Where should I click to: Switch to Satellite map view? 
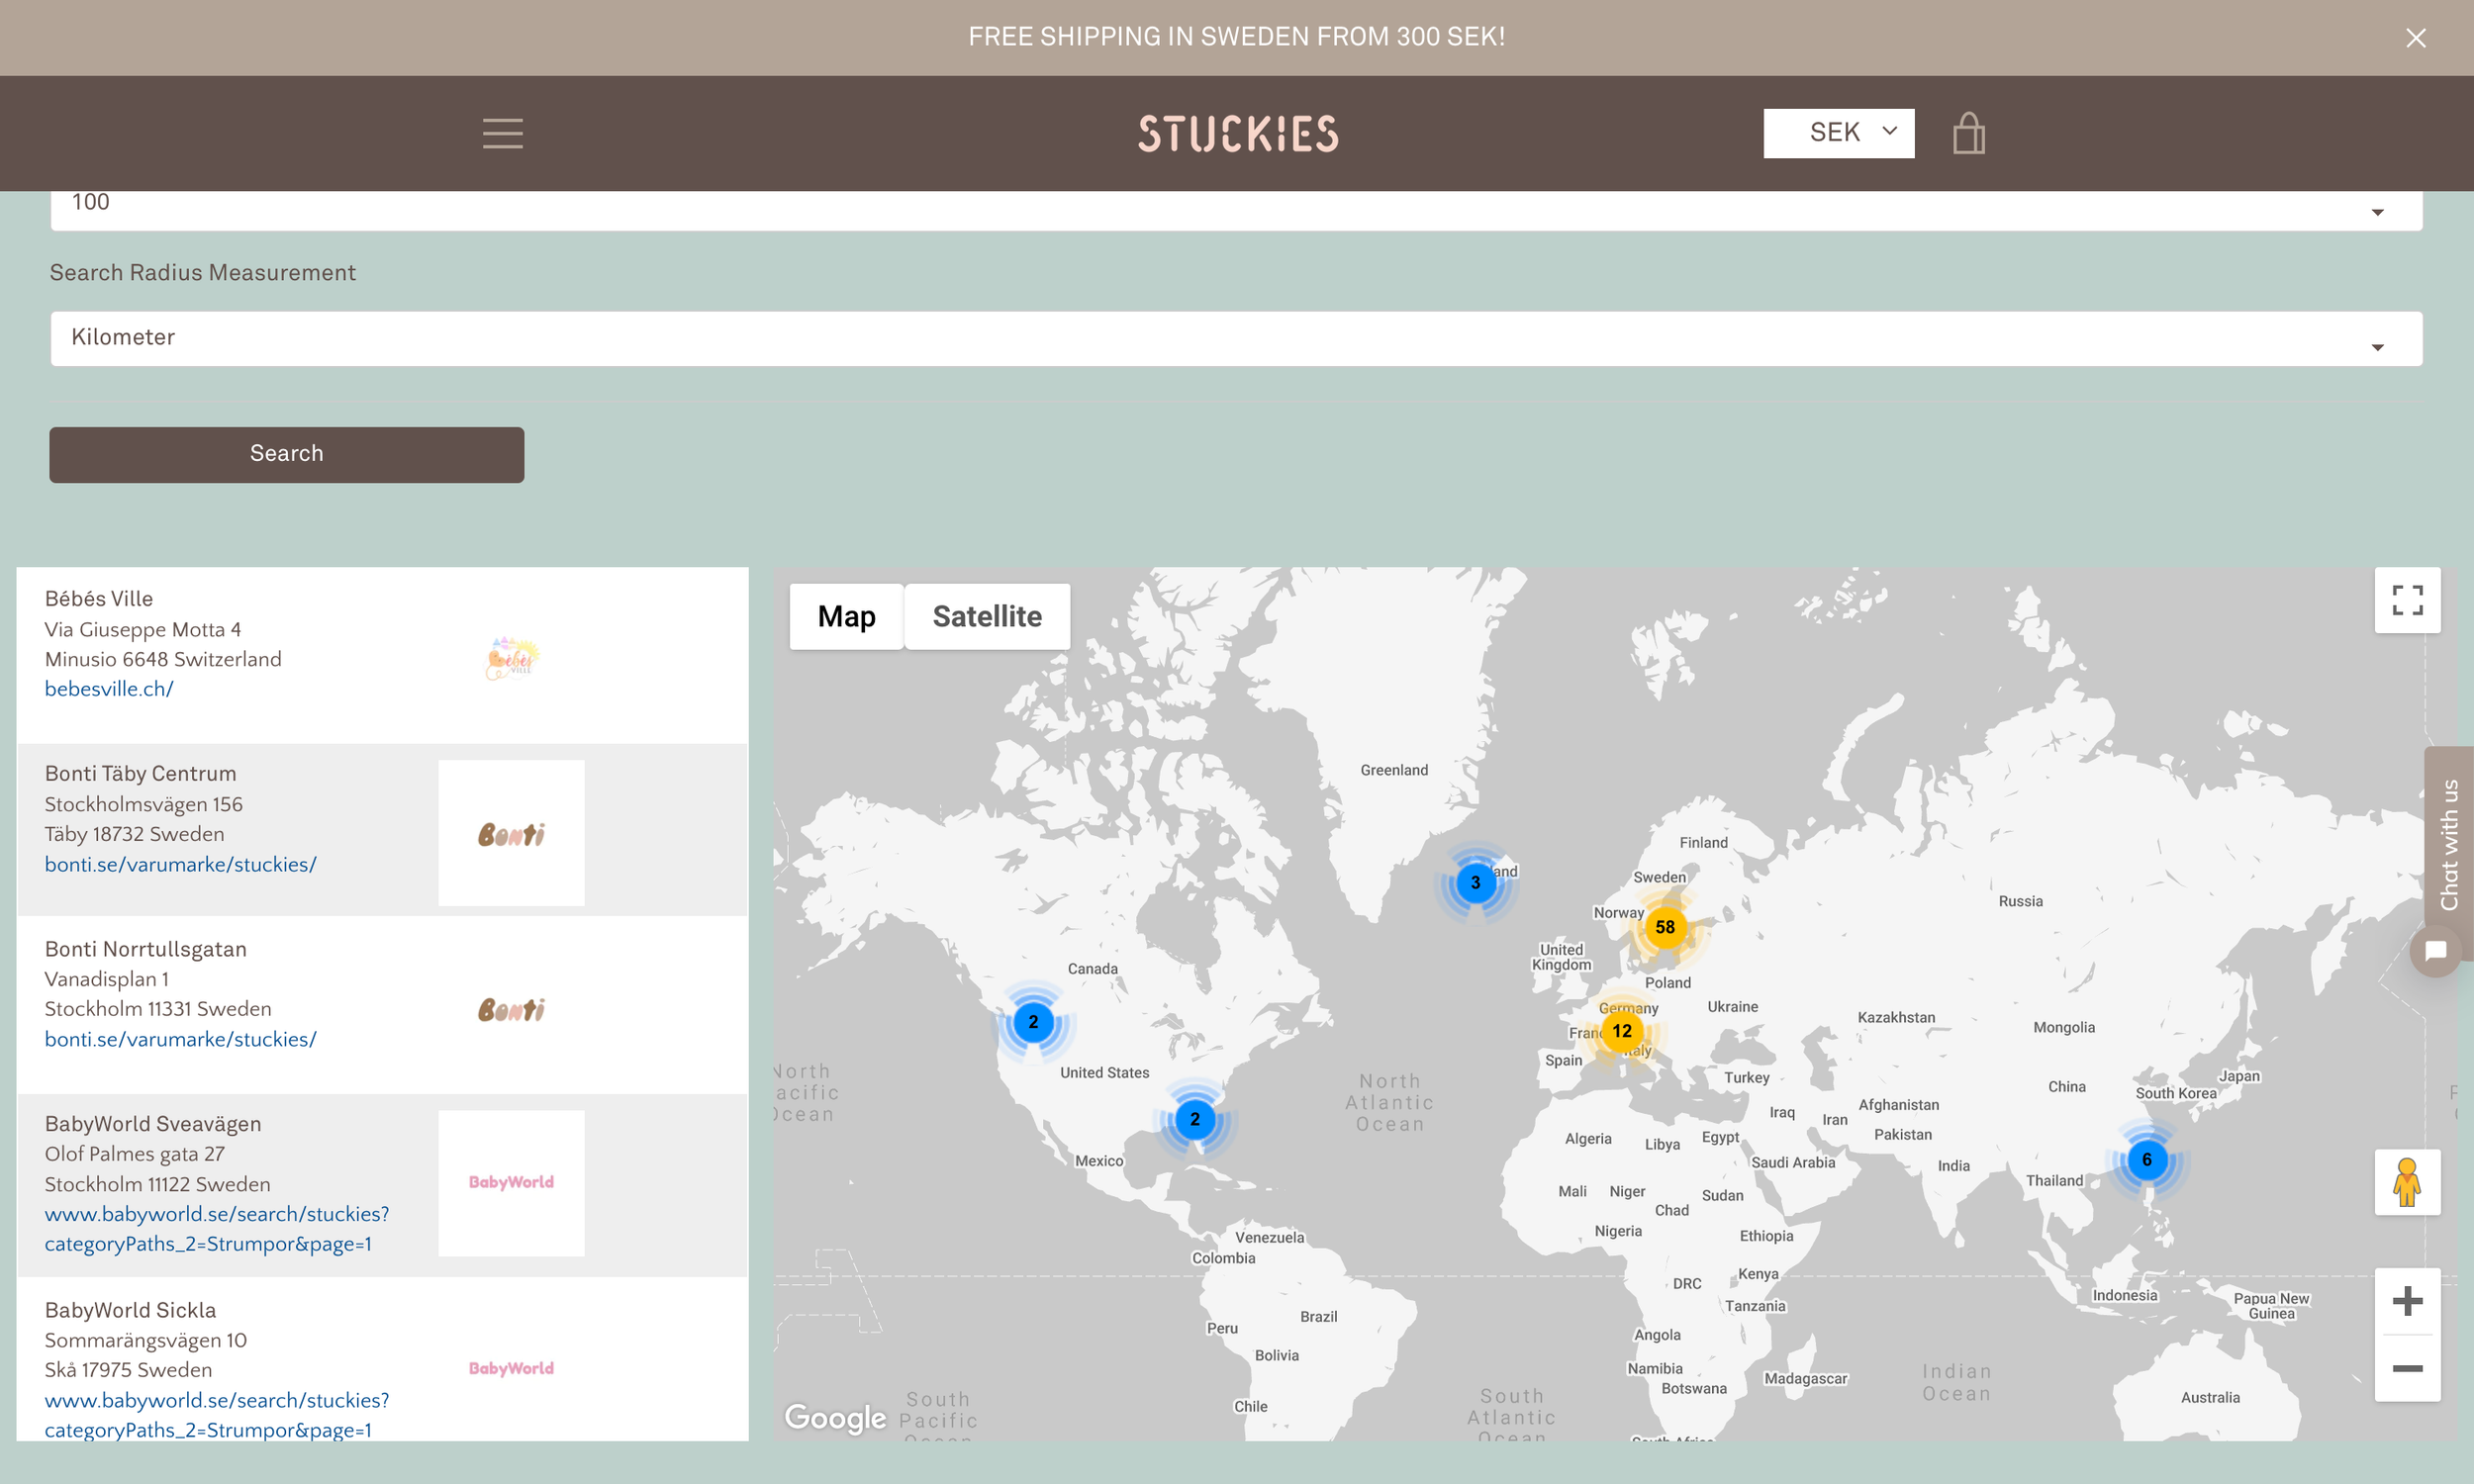[x=986, y=617]
